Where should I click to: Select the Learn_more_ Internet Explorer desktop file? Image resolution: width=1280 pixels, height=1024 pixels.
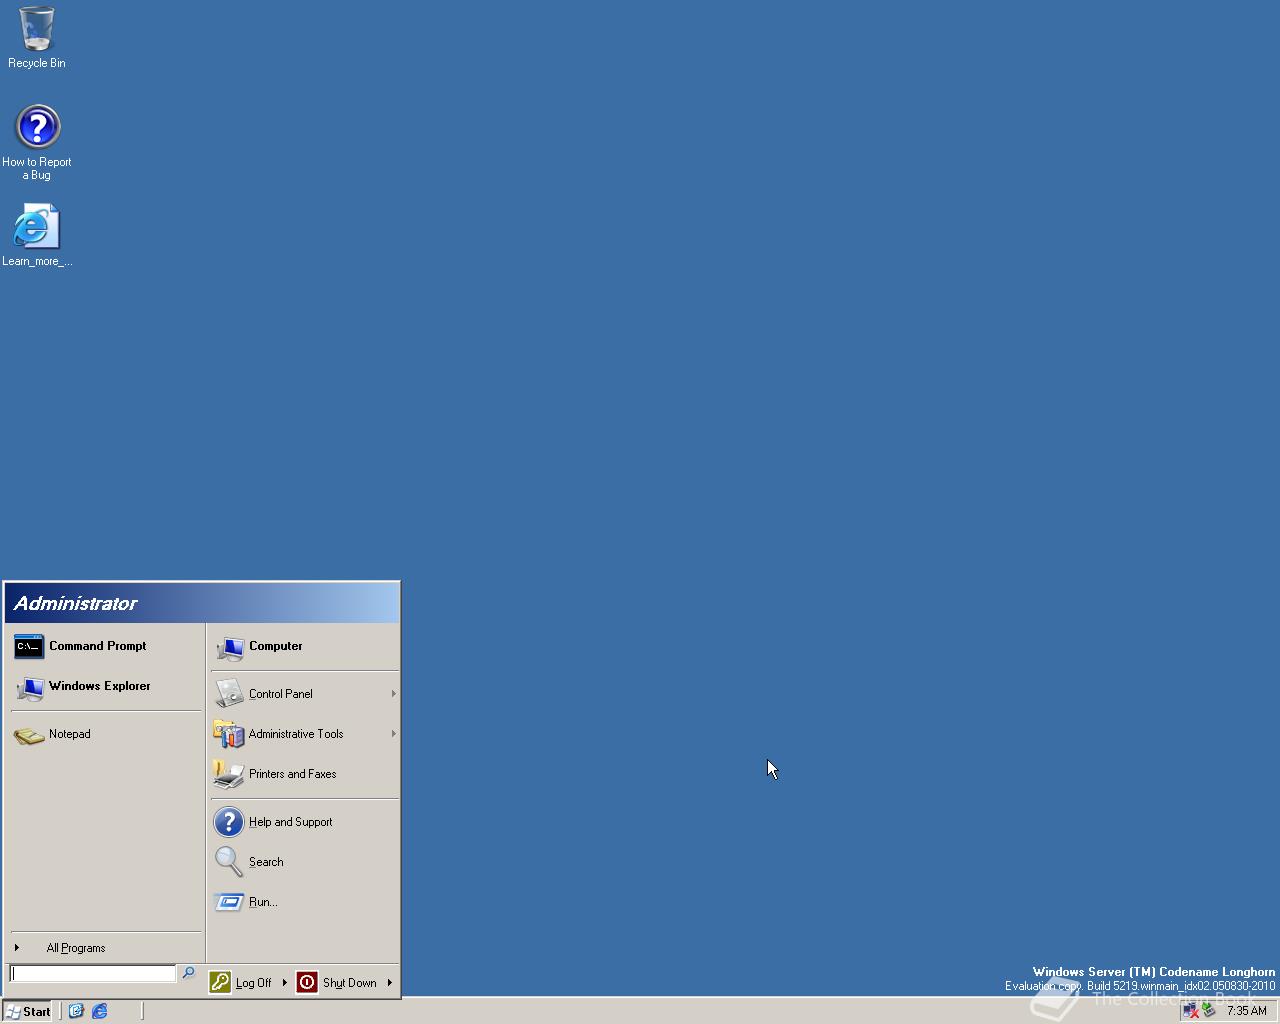click(x=37, y=236)
